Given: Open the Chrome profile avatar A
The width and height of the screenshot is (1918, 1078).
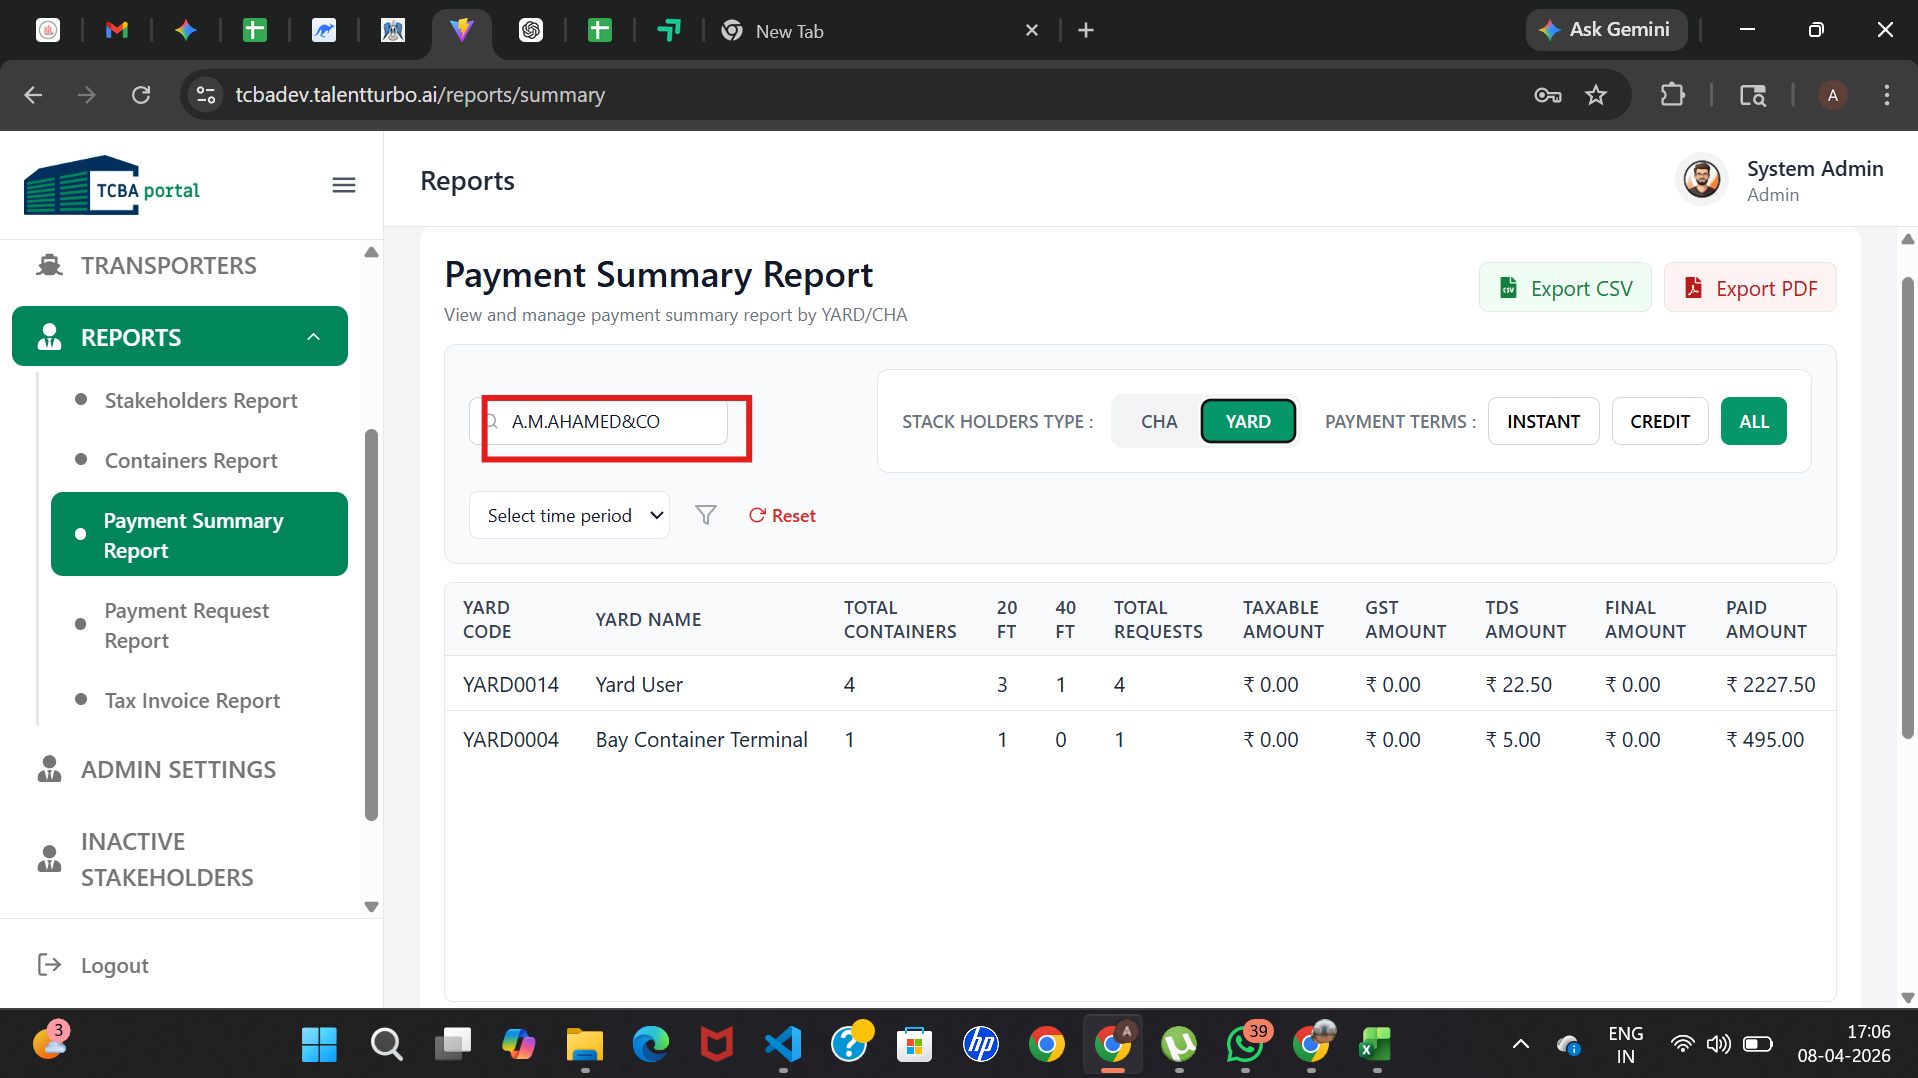Looking at the screenshot, I should pyautogui.click(x=1832, y=95).
